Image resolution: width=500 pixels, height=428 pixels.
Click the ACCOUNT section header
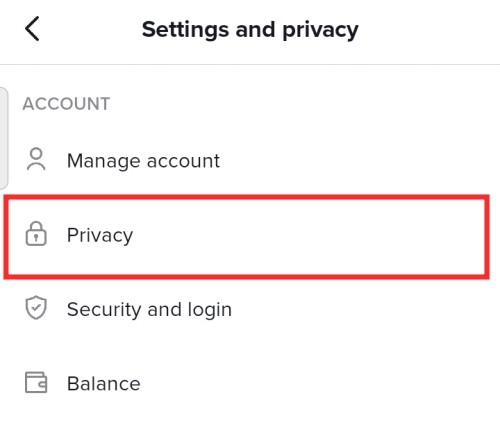tap(66, 104)
